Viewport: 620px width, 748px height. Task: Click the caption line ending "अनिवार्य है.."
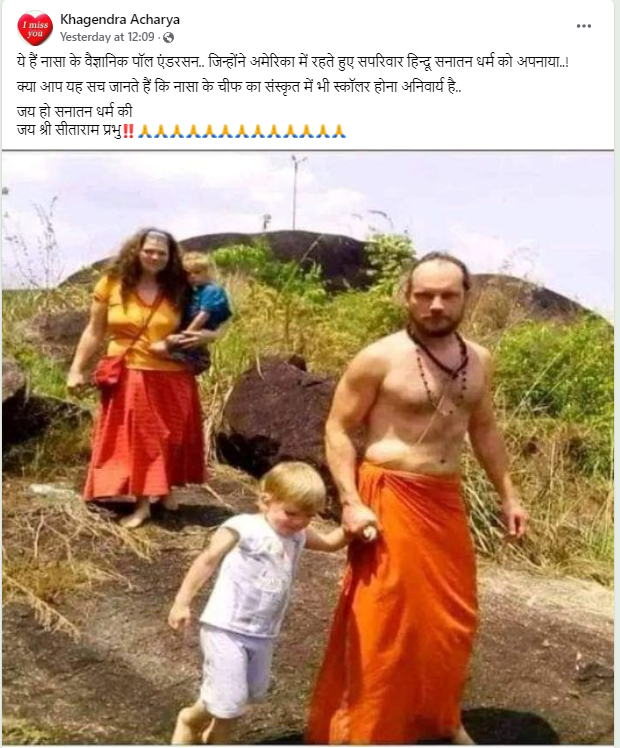[x=239, y=87]
